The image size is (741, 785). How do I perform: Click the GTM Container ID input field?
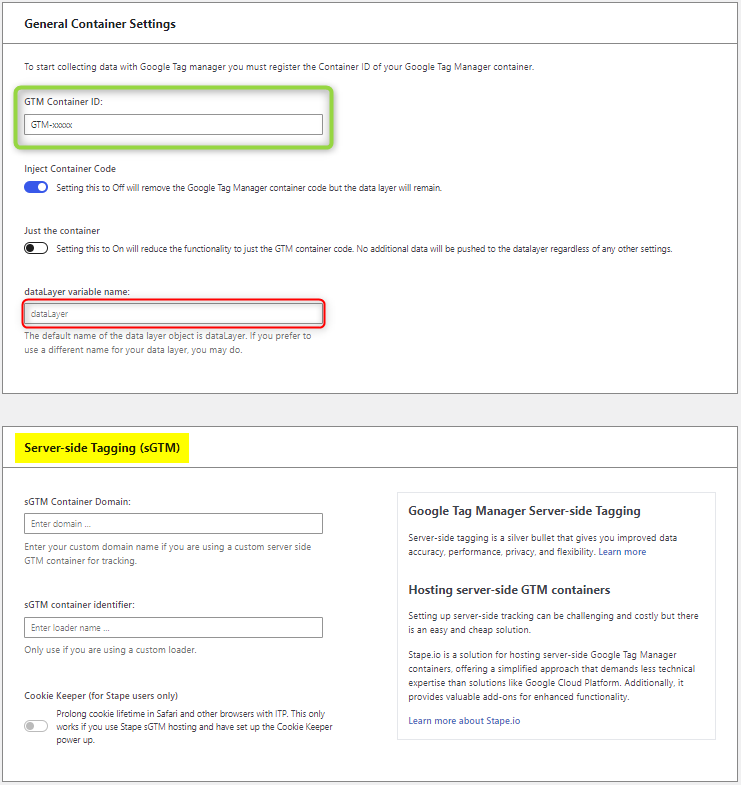point(173,125)
